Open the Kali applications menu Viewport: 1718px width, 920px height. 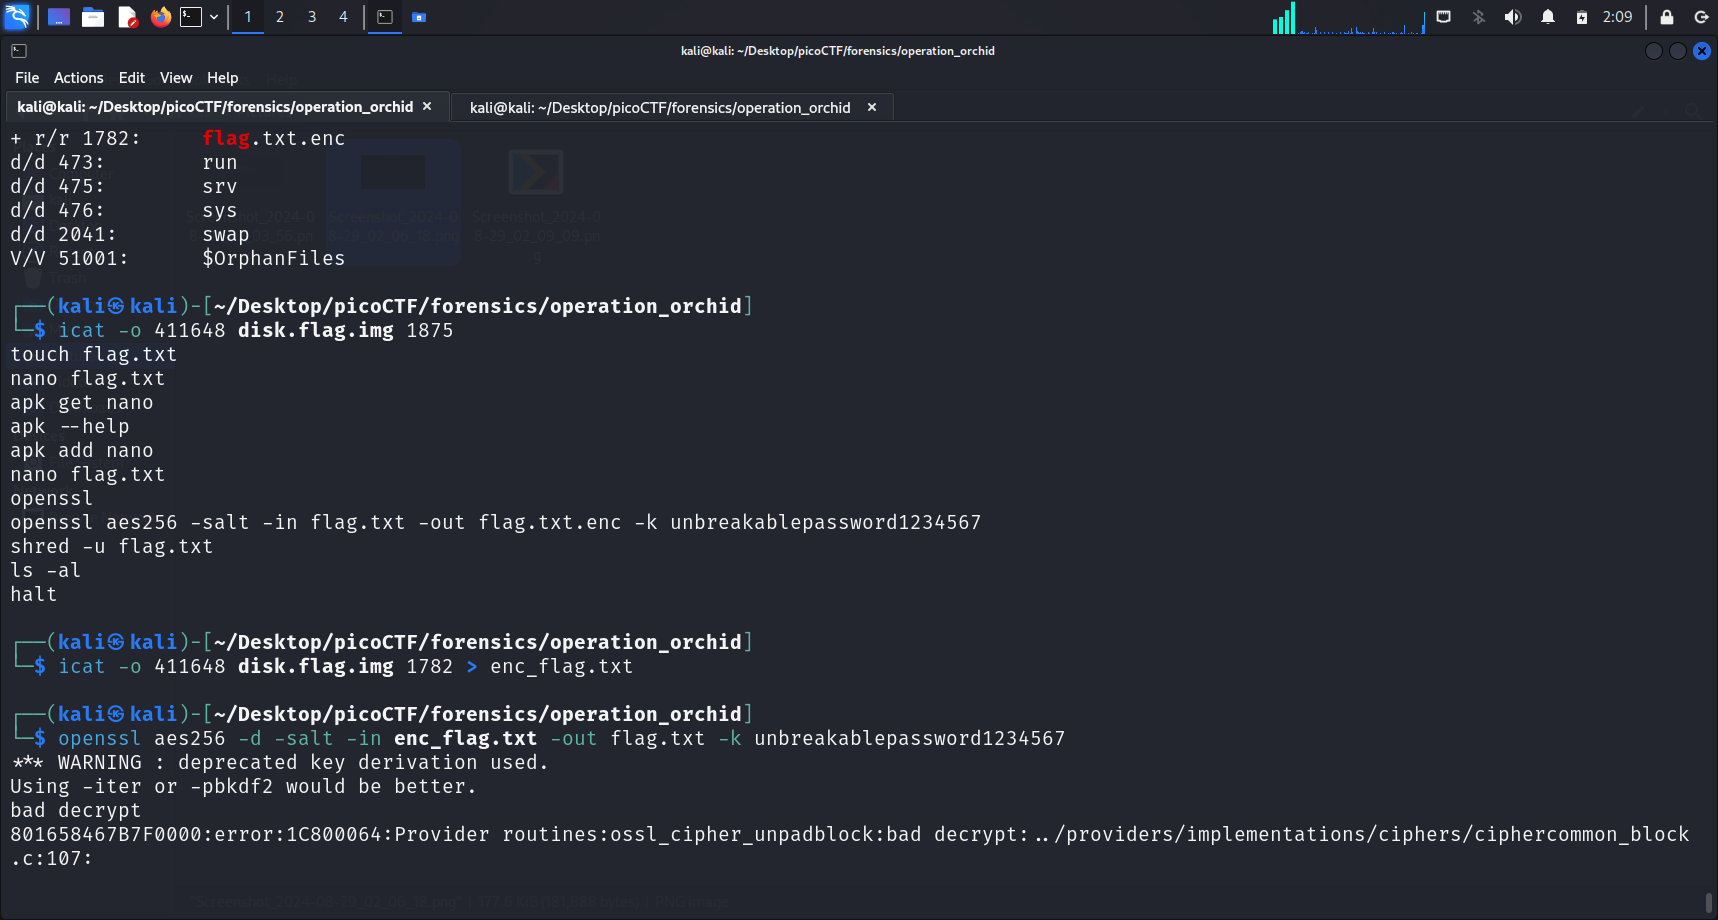point(17,17)
